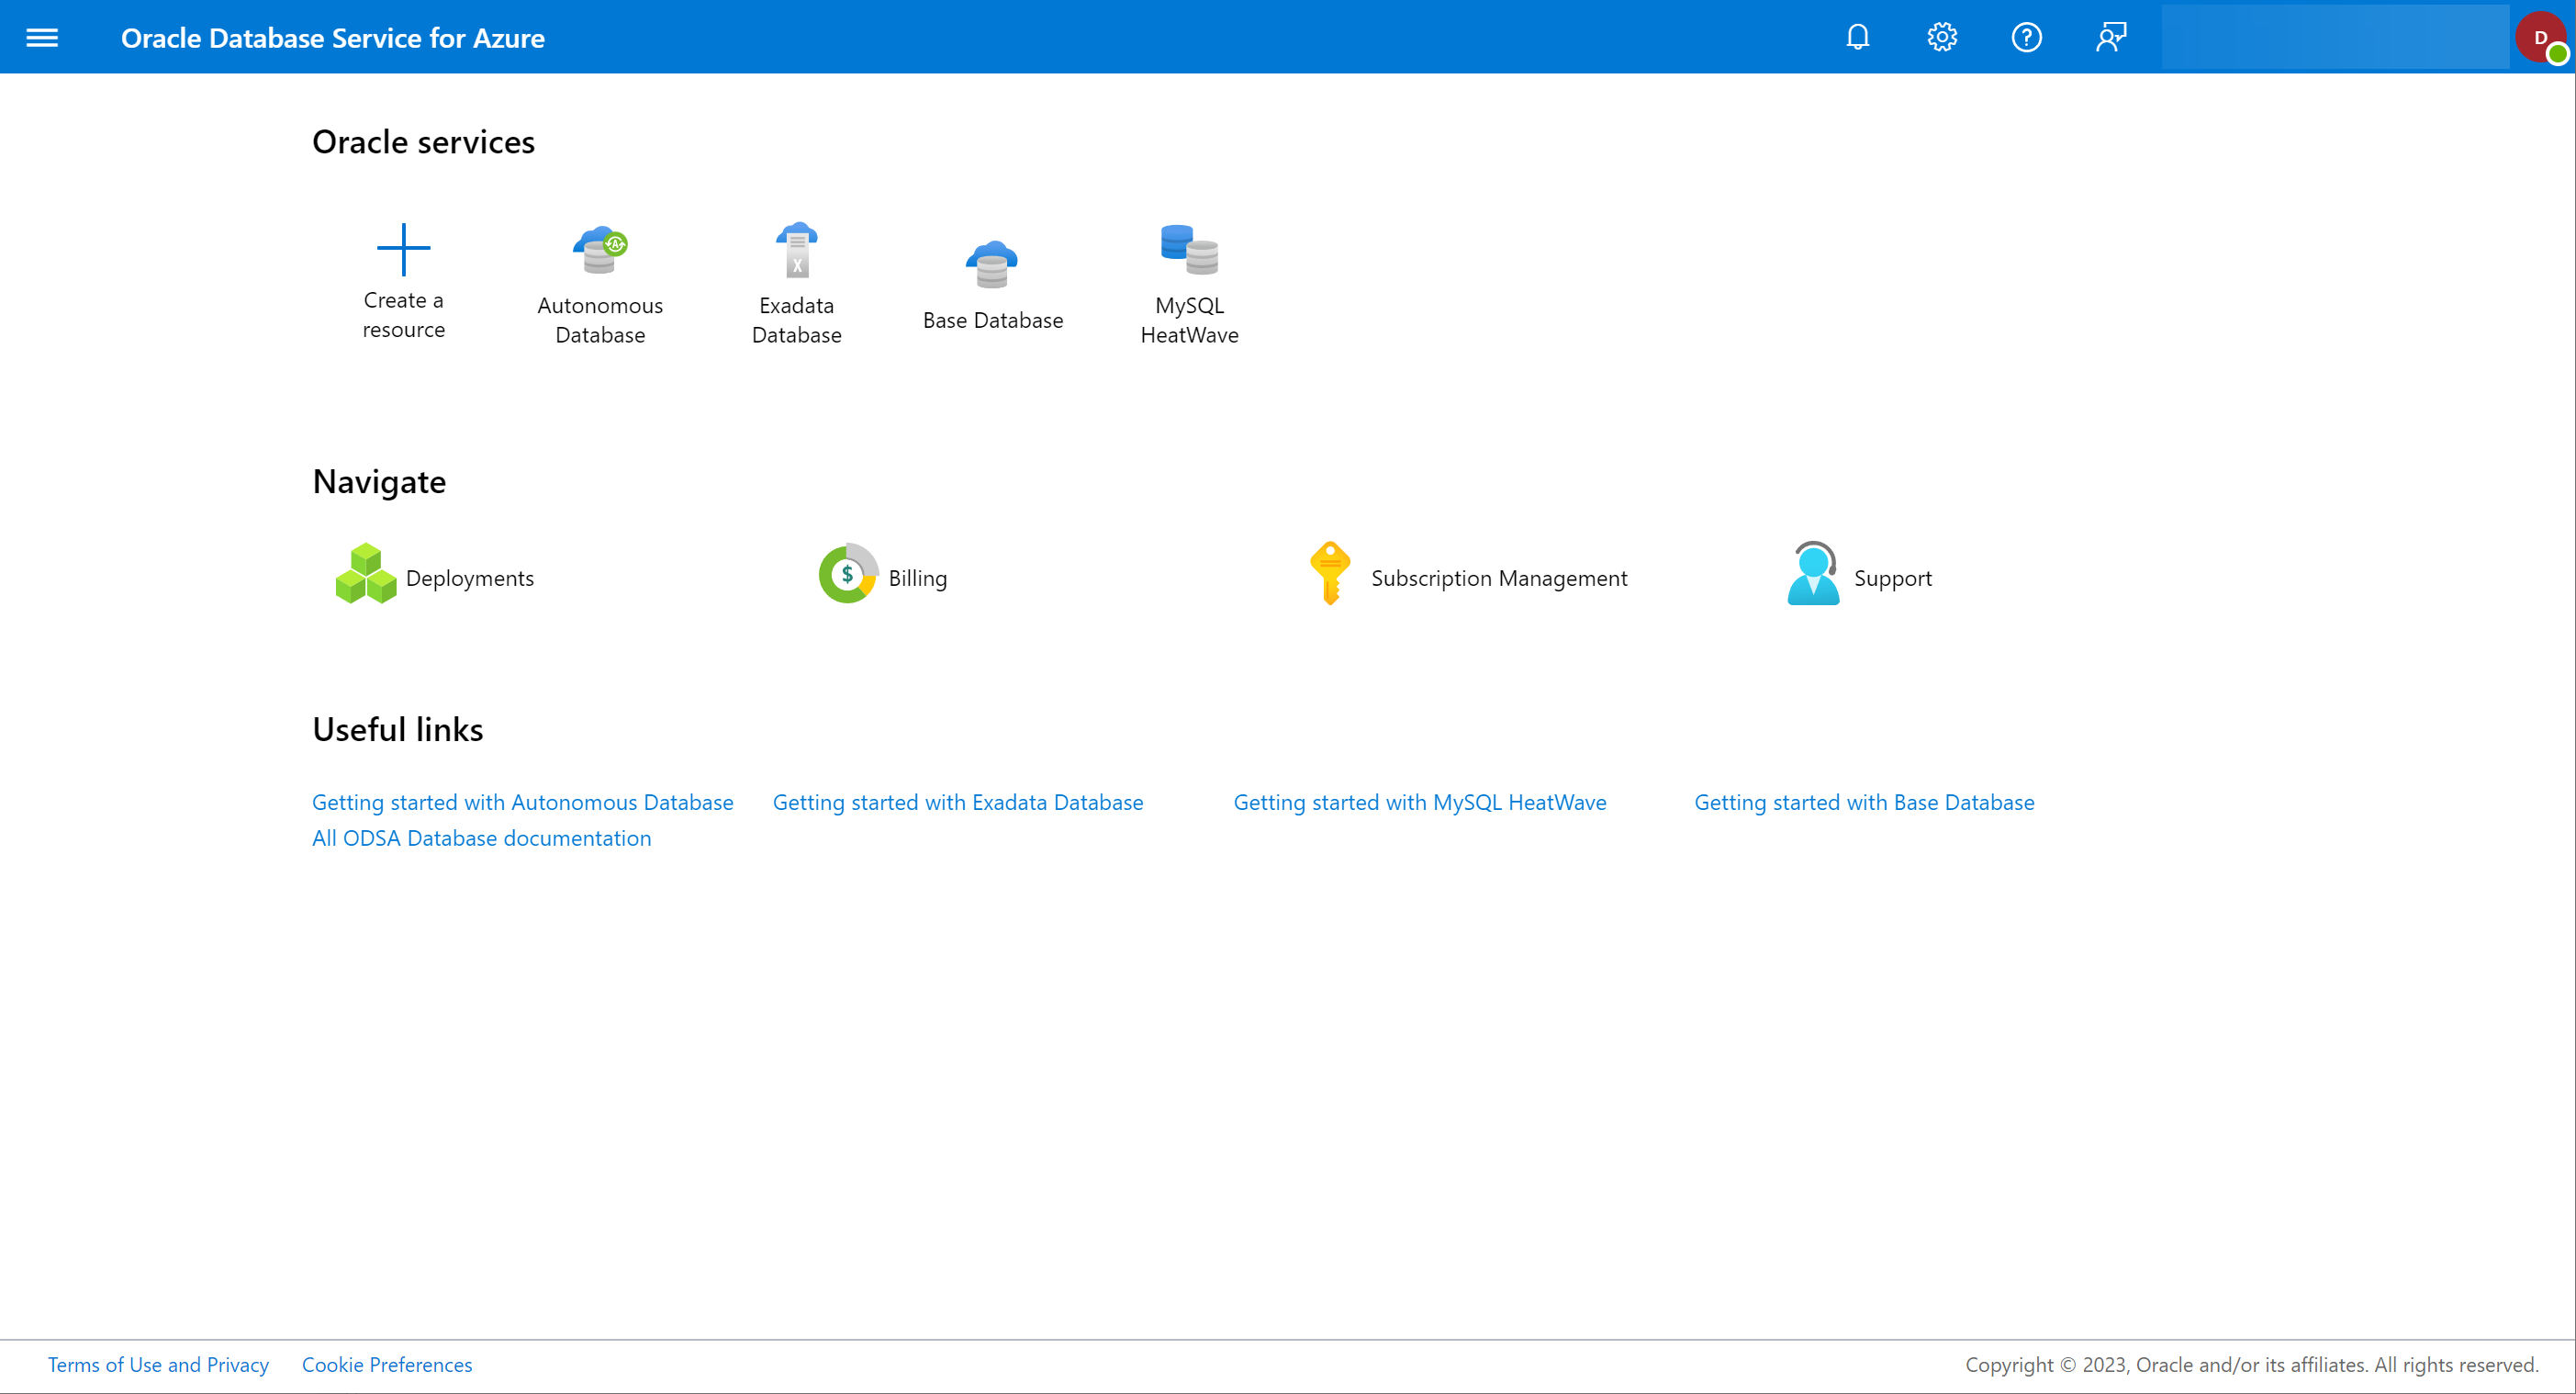Screen dimensions: 2576x1394
Task: Go to Deployments label
Action: [x=470, y=578]
